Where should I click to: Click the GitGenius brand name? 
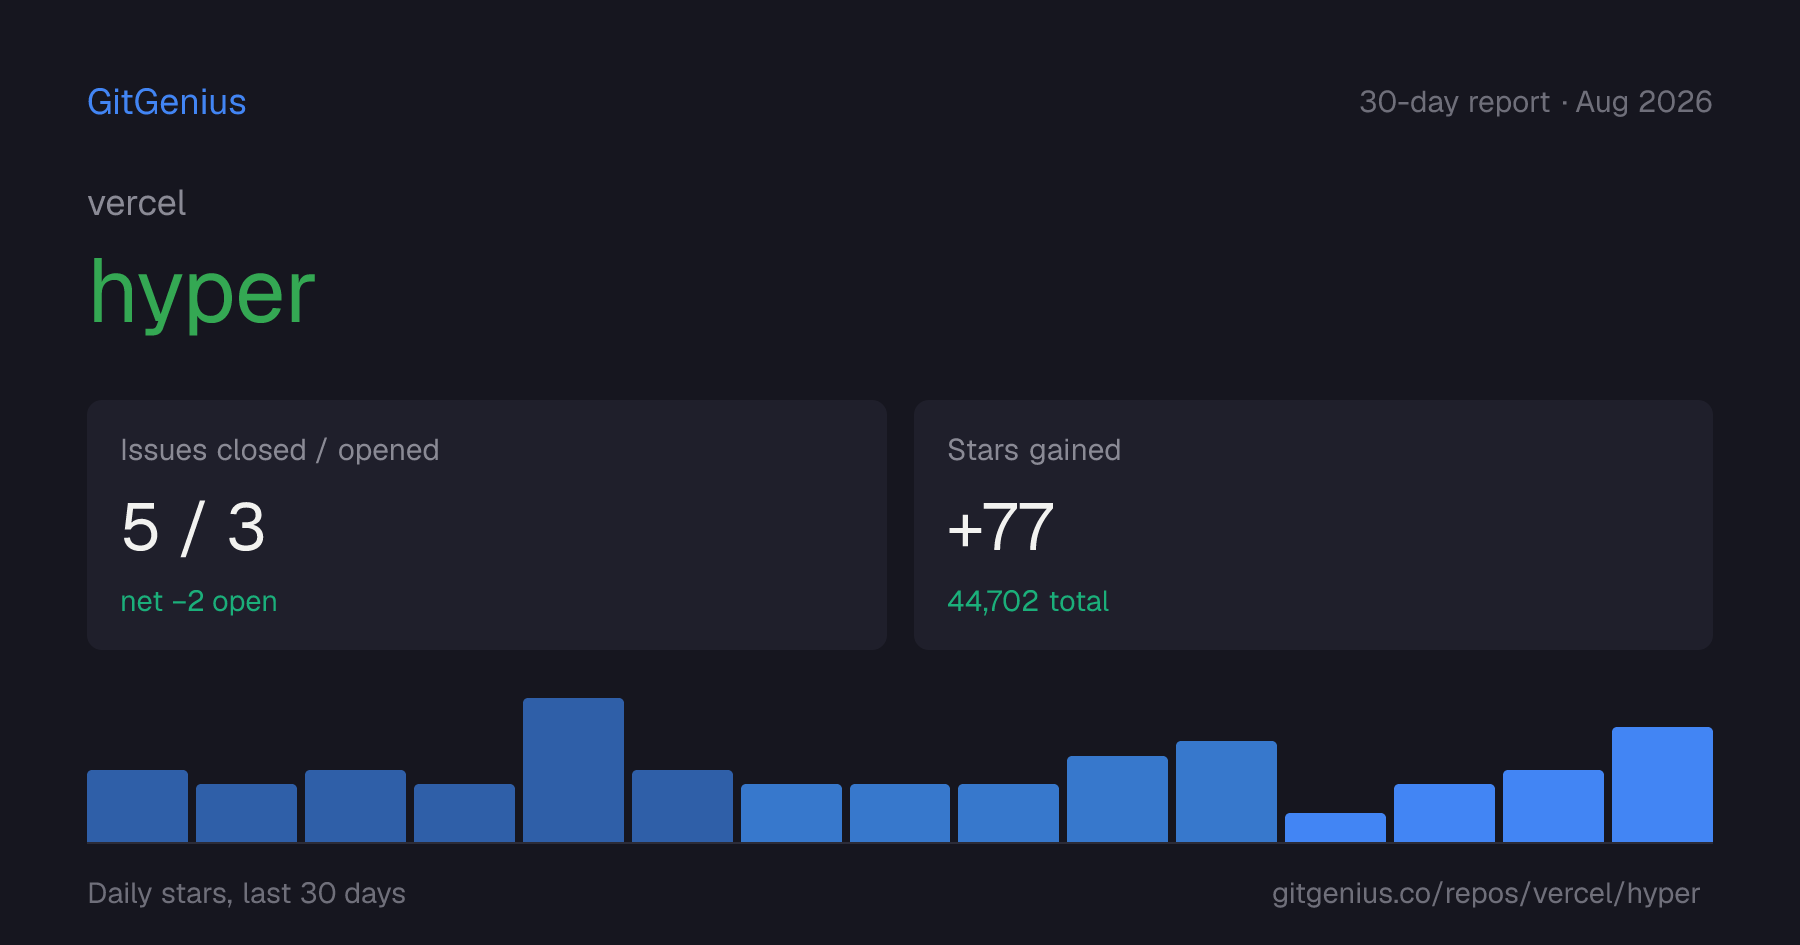coord(167,102)
